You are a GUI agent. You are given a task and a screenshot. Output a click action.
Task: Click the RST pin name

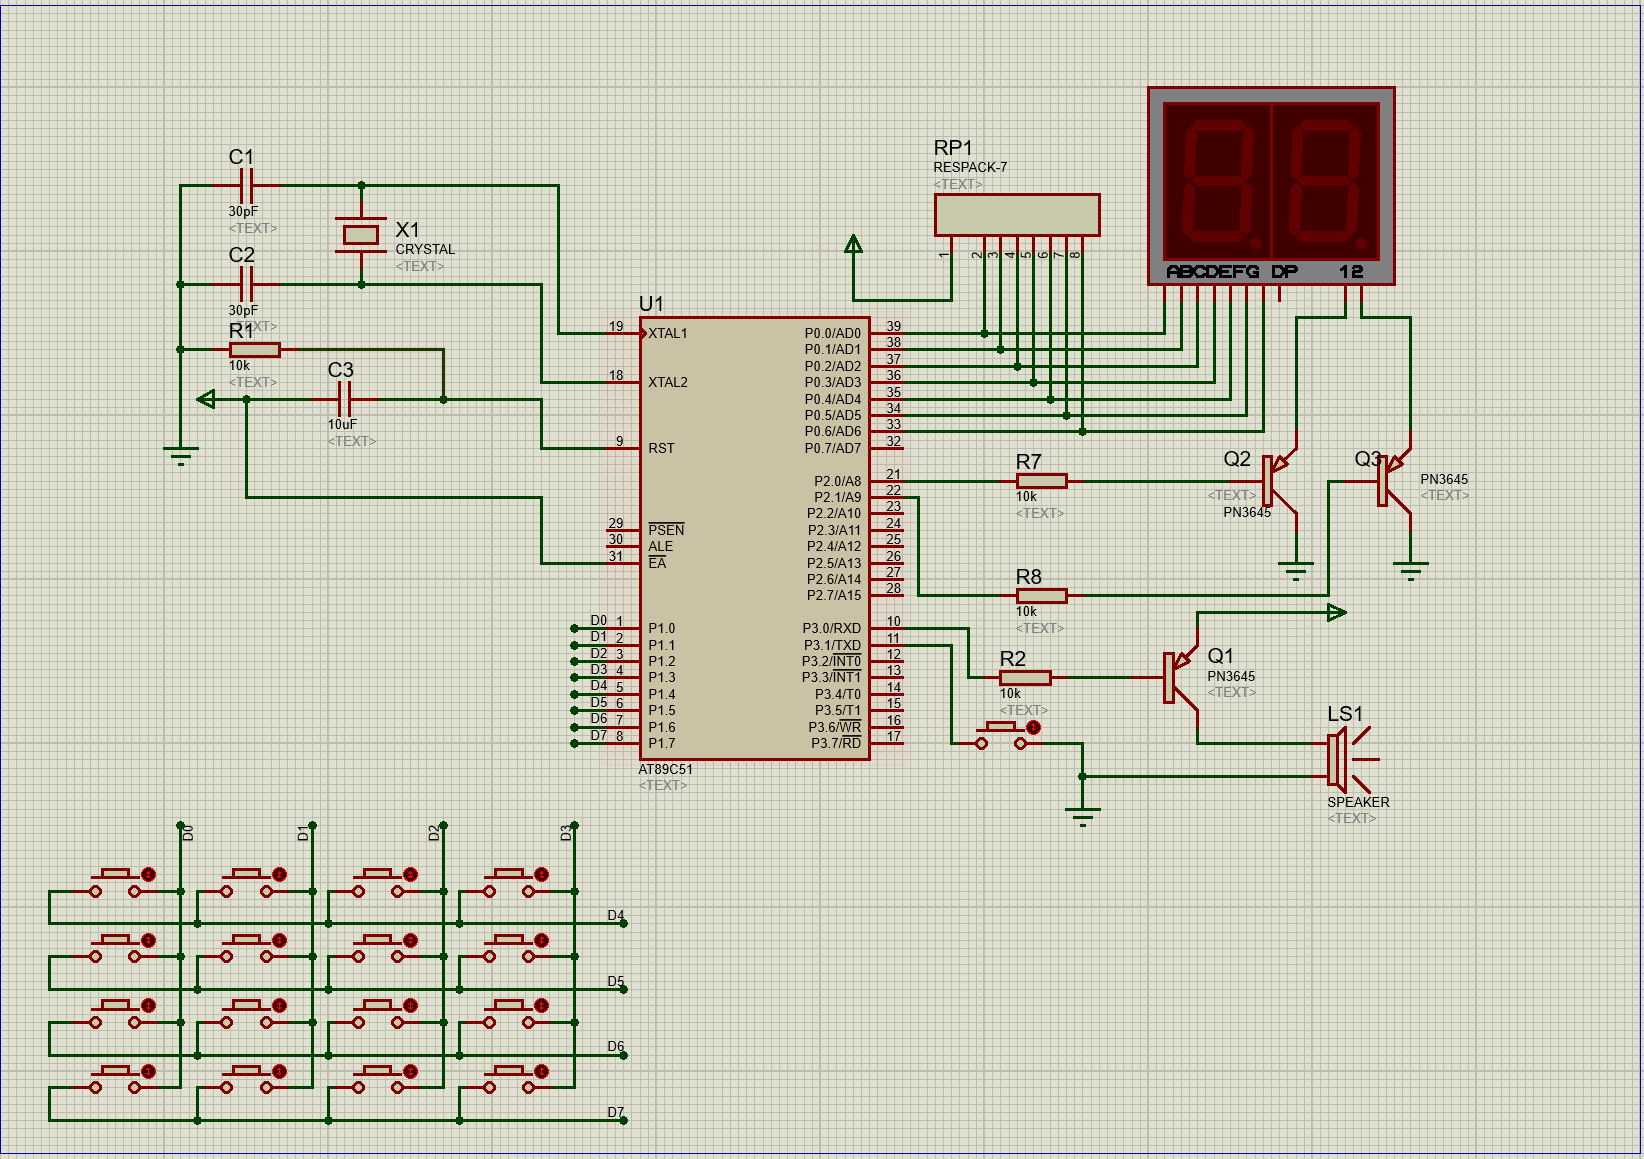tap(661, 449)
